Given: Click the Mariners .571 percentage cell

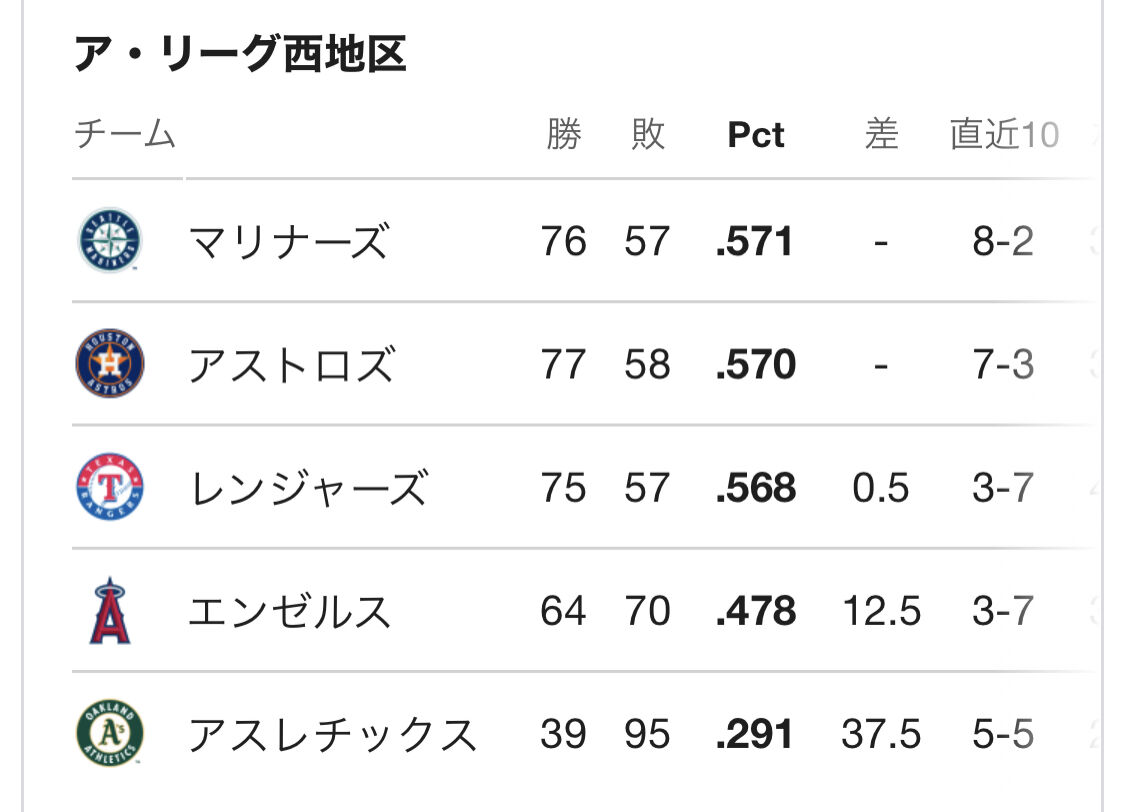Looking at the screenshot, I should [755, 241].
